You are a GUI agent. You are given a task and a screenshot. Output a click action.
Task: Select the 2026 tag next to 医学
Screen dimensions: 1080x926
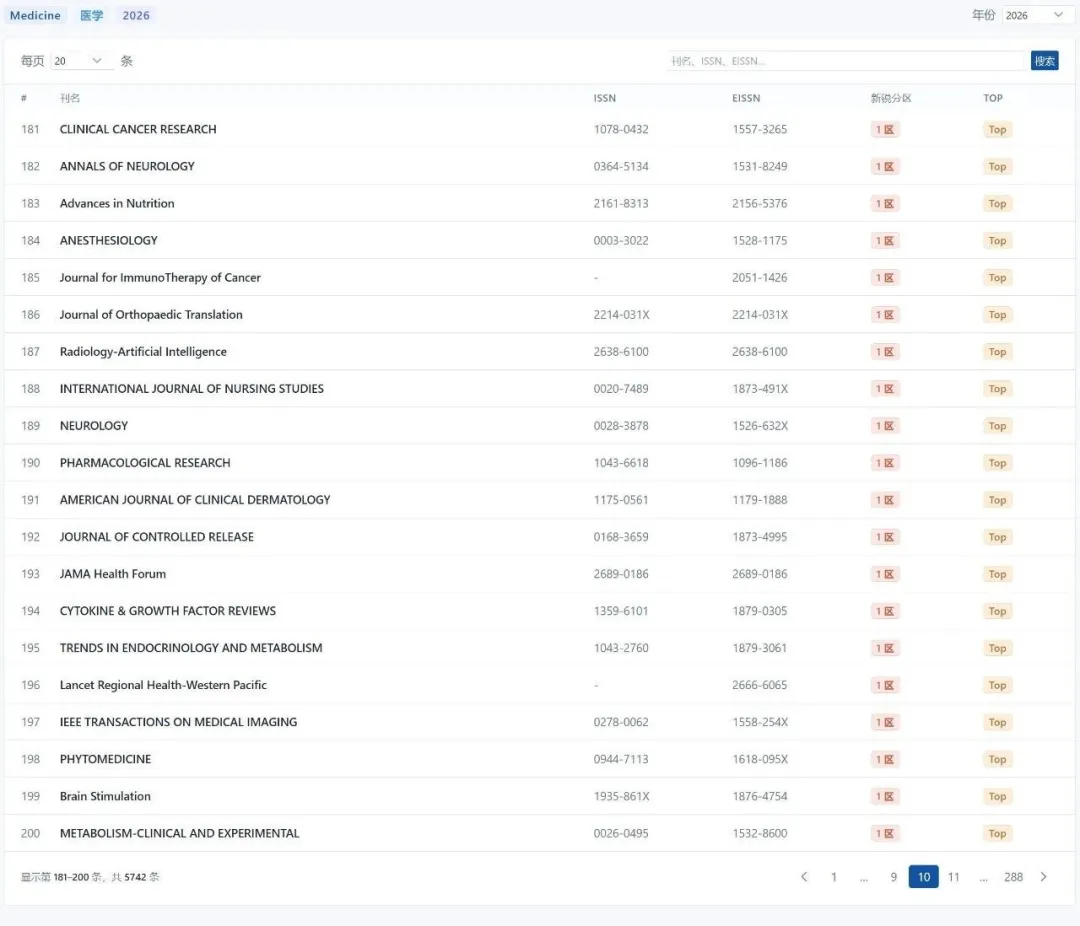(x=136, y=15)
